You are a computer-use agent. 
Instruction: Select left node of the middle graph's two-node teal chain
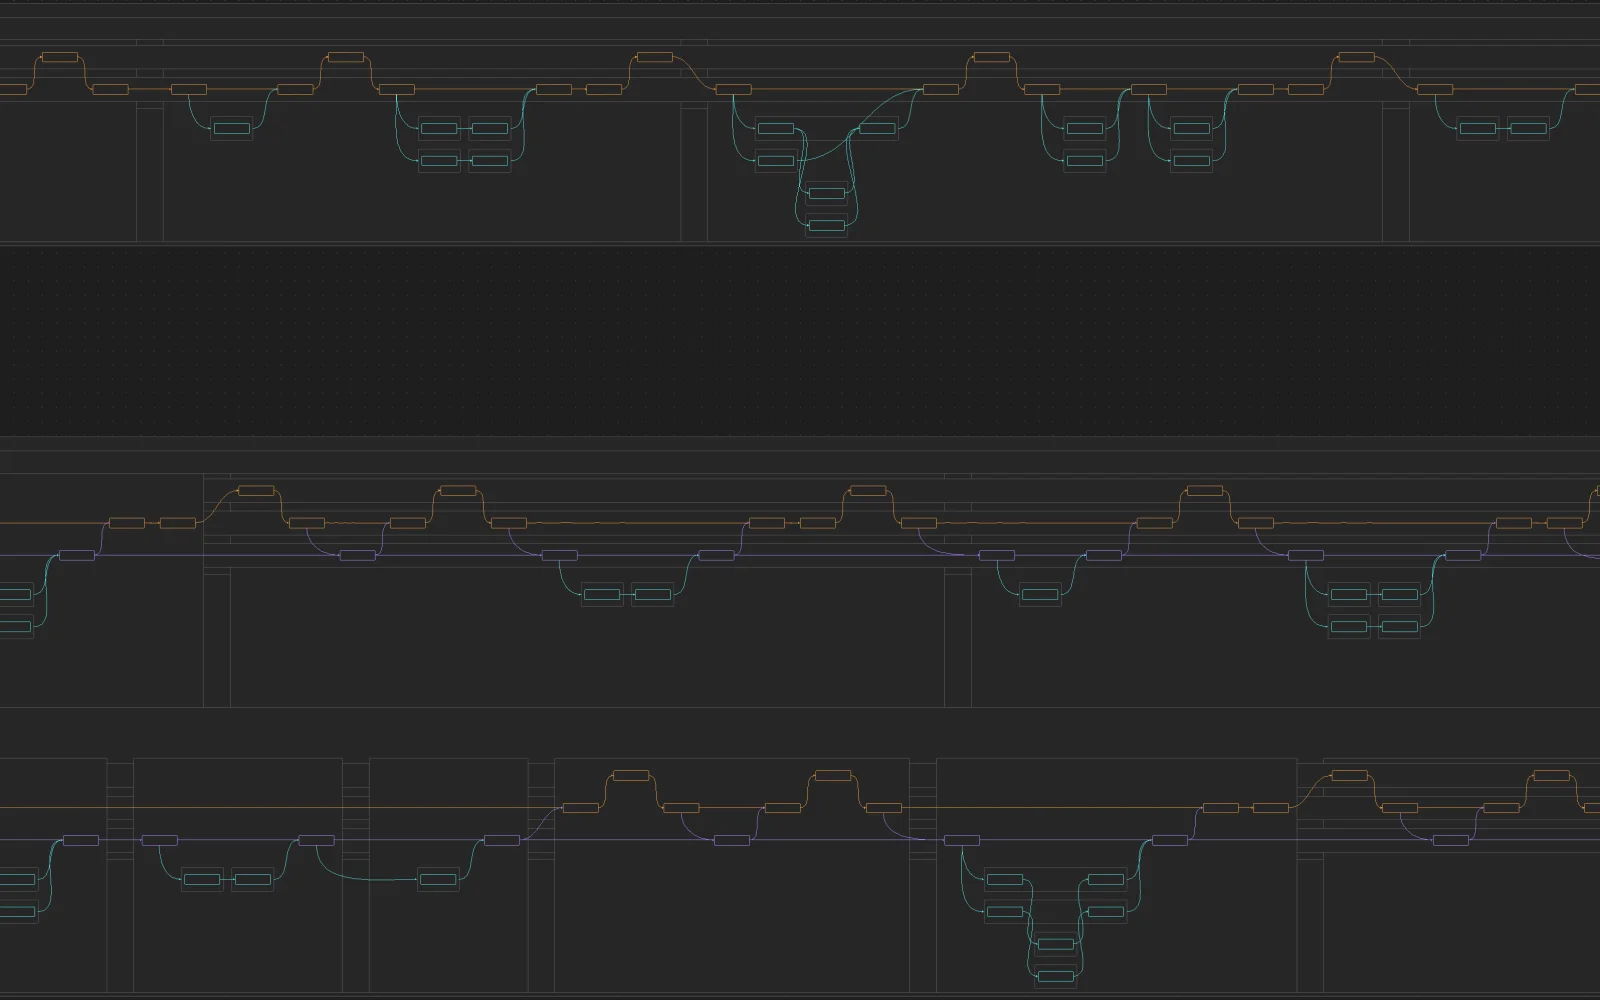tap(601, 594)
